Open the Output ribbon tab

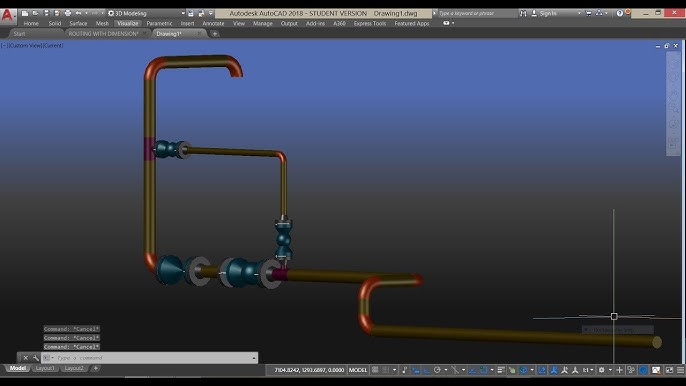tap(289, 24)
